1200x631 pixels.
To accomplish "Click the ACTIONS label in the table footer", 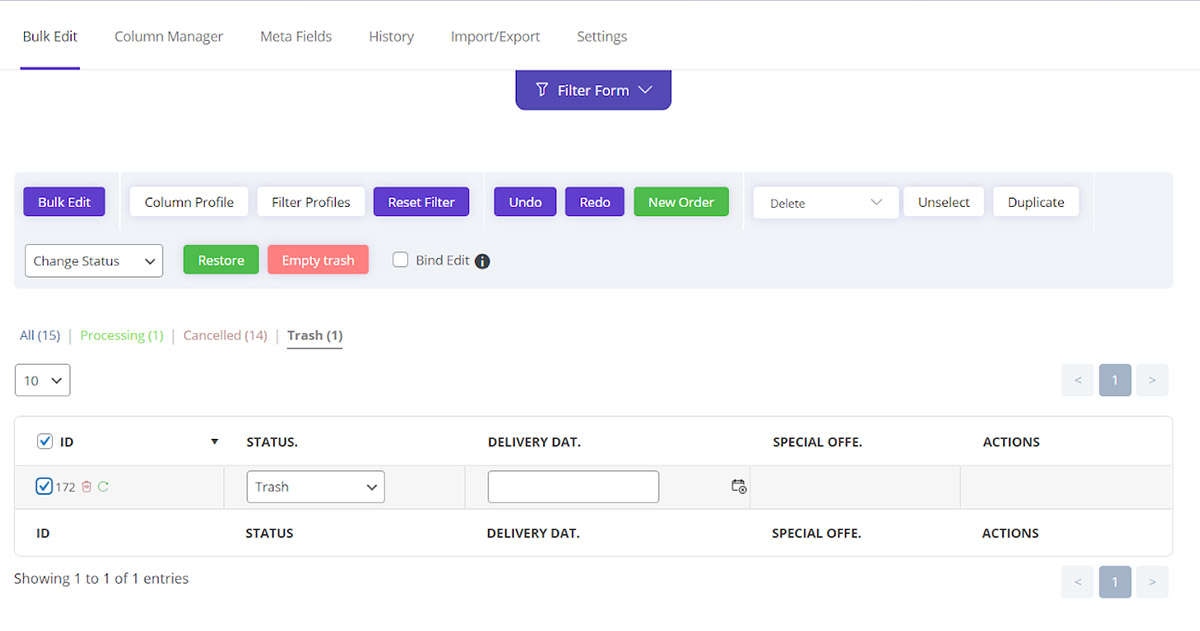I will pos(1010,533).
